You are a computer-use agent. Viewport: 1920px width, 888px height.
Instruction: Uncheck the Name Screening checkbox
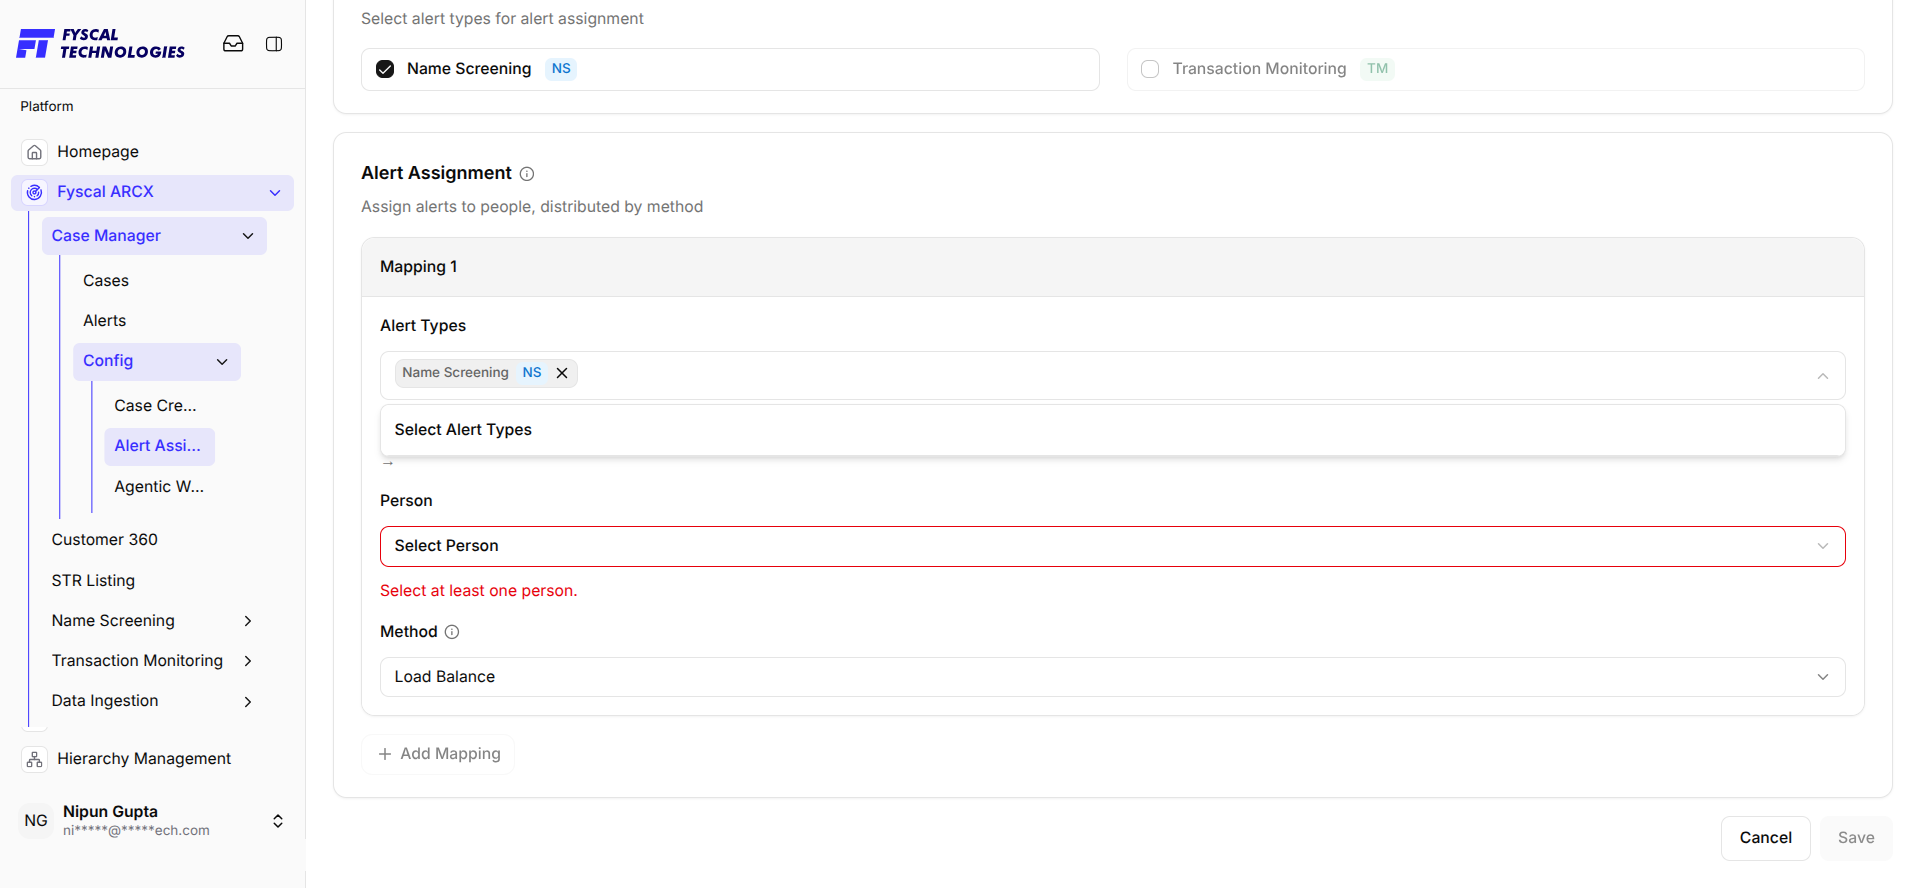[385, 69]
